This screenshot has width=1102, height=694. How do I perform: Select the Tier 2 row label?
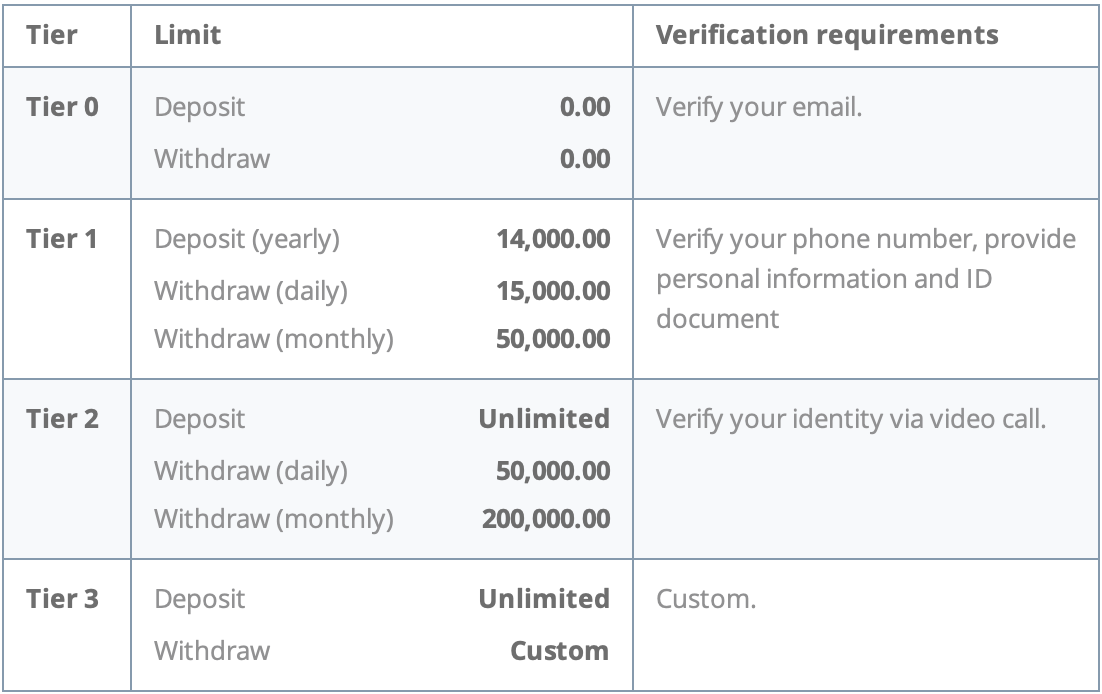click(62, 419)
